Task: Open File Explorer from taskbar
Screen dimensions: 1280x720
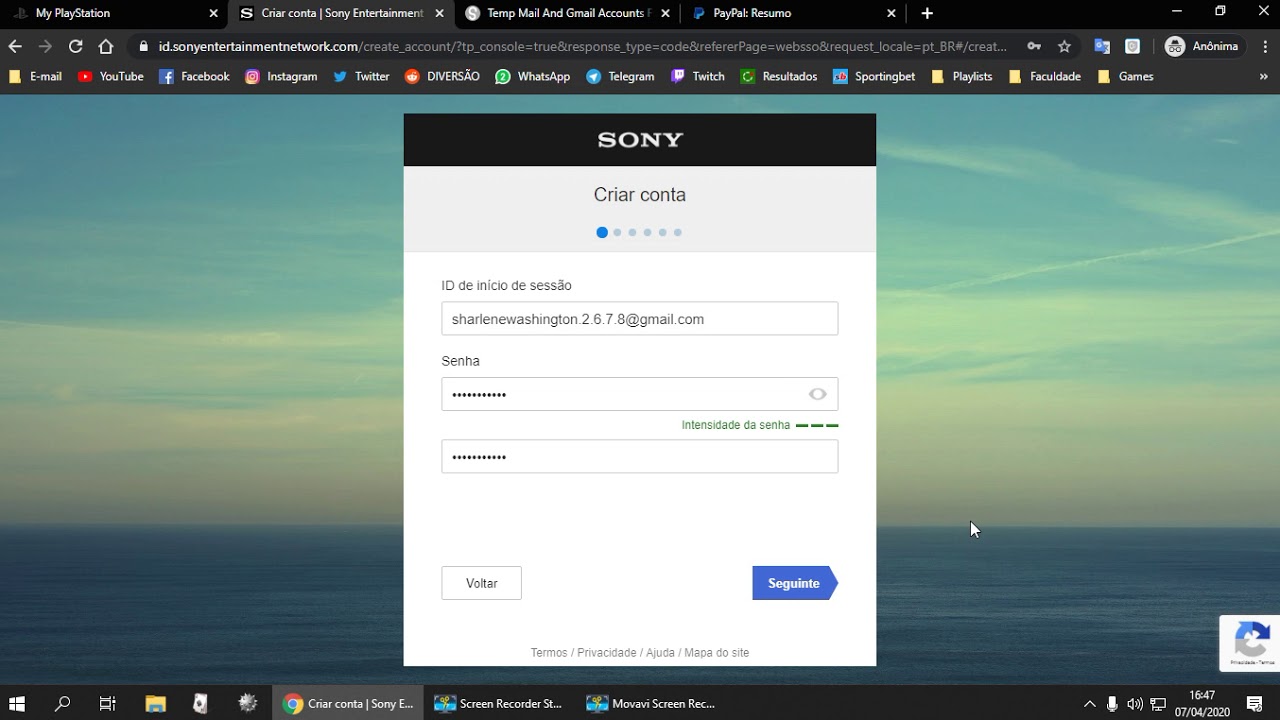Action: (155, 704)
